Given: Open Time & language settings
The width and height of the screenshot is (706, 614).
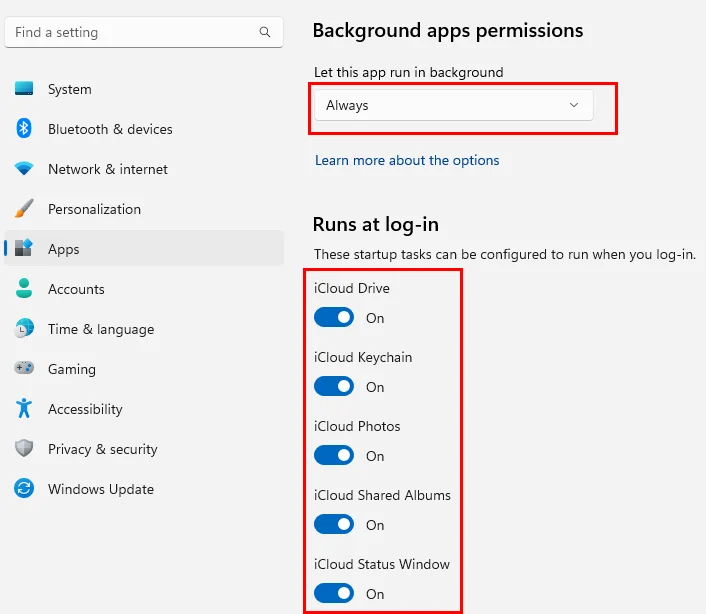Looking at the screenshot, I should 144,329.
